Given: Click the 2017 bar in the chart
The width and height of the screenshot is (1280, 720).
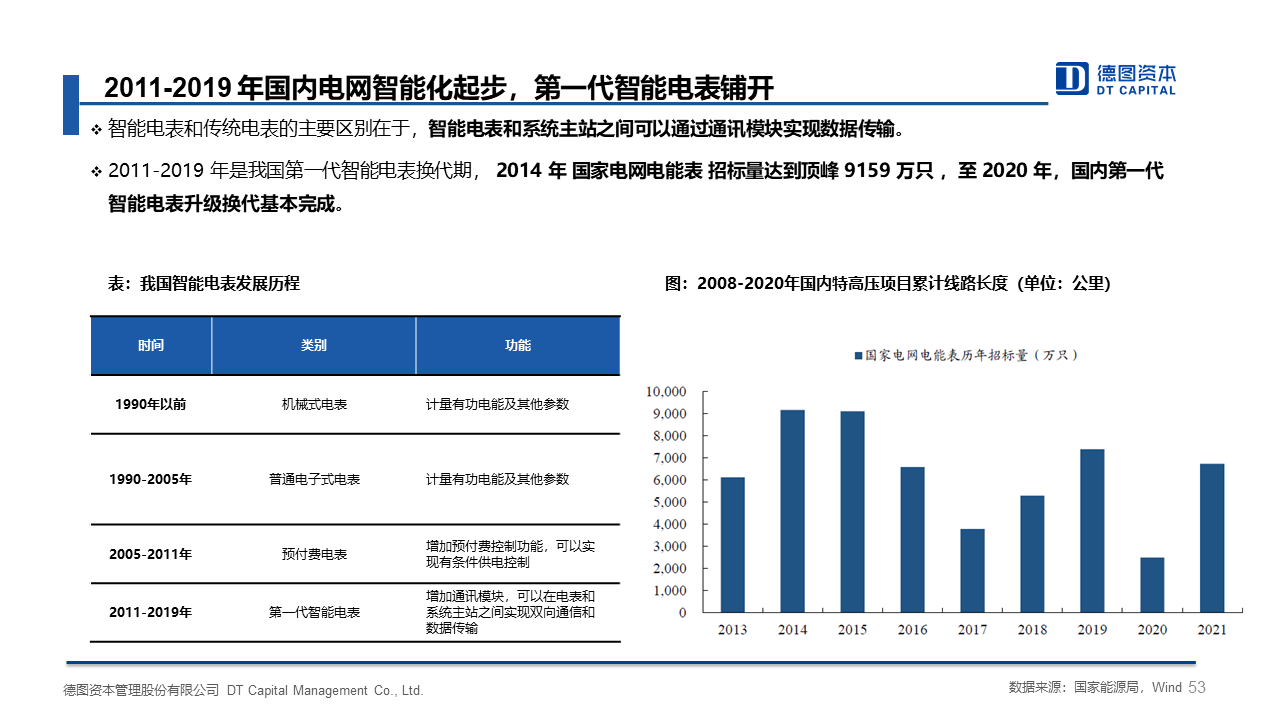Looking at the screenshot, I should click(x=972, y=571).
